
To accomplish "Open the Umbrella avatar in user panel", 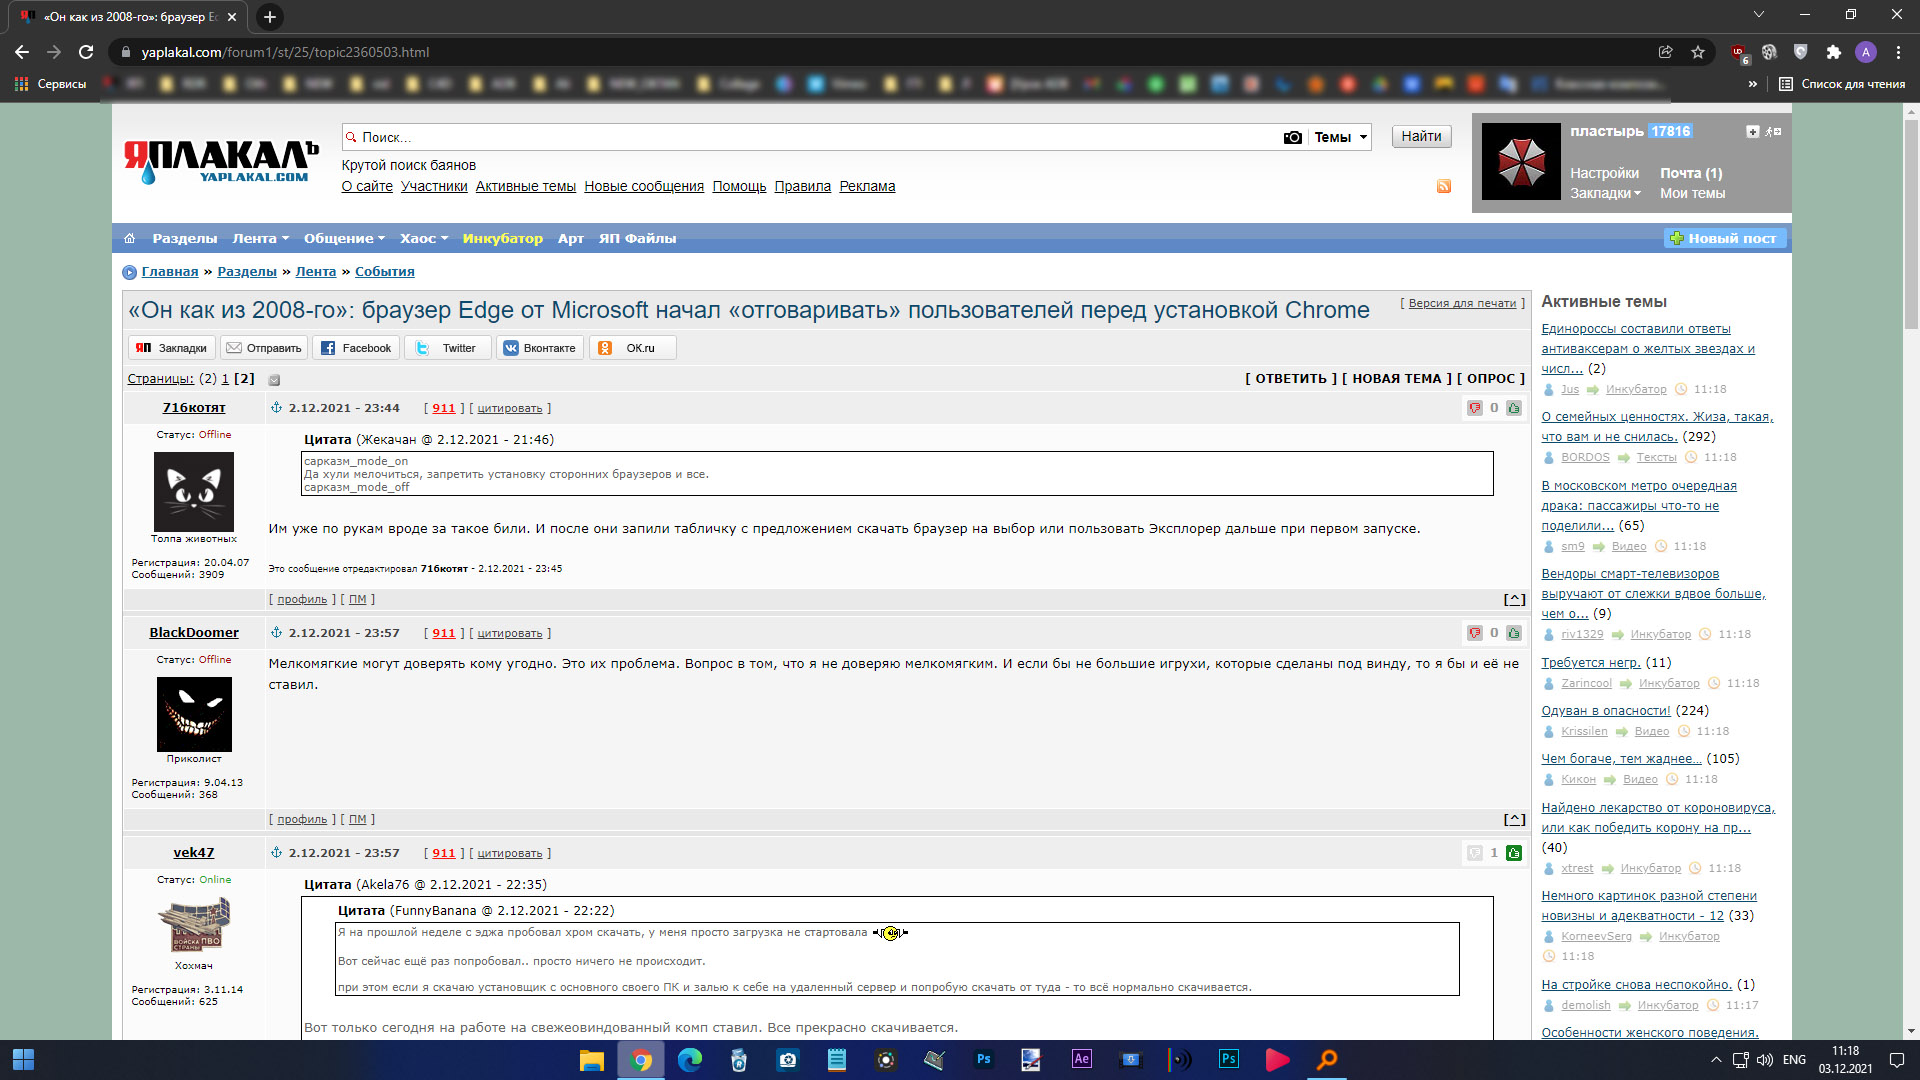I will tap(1521, 162).
